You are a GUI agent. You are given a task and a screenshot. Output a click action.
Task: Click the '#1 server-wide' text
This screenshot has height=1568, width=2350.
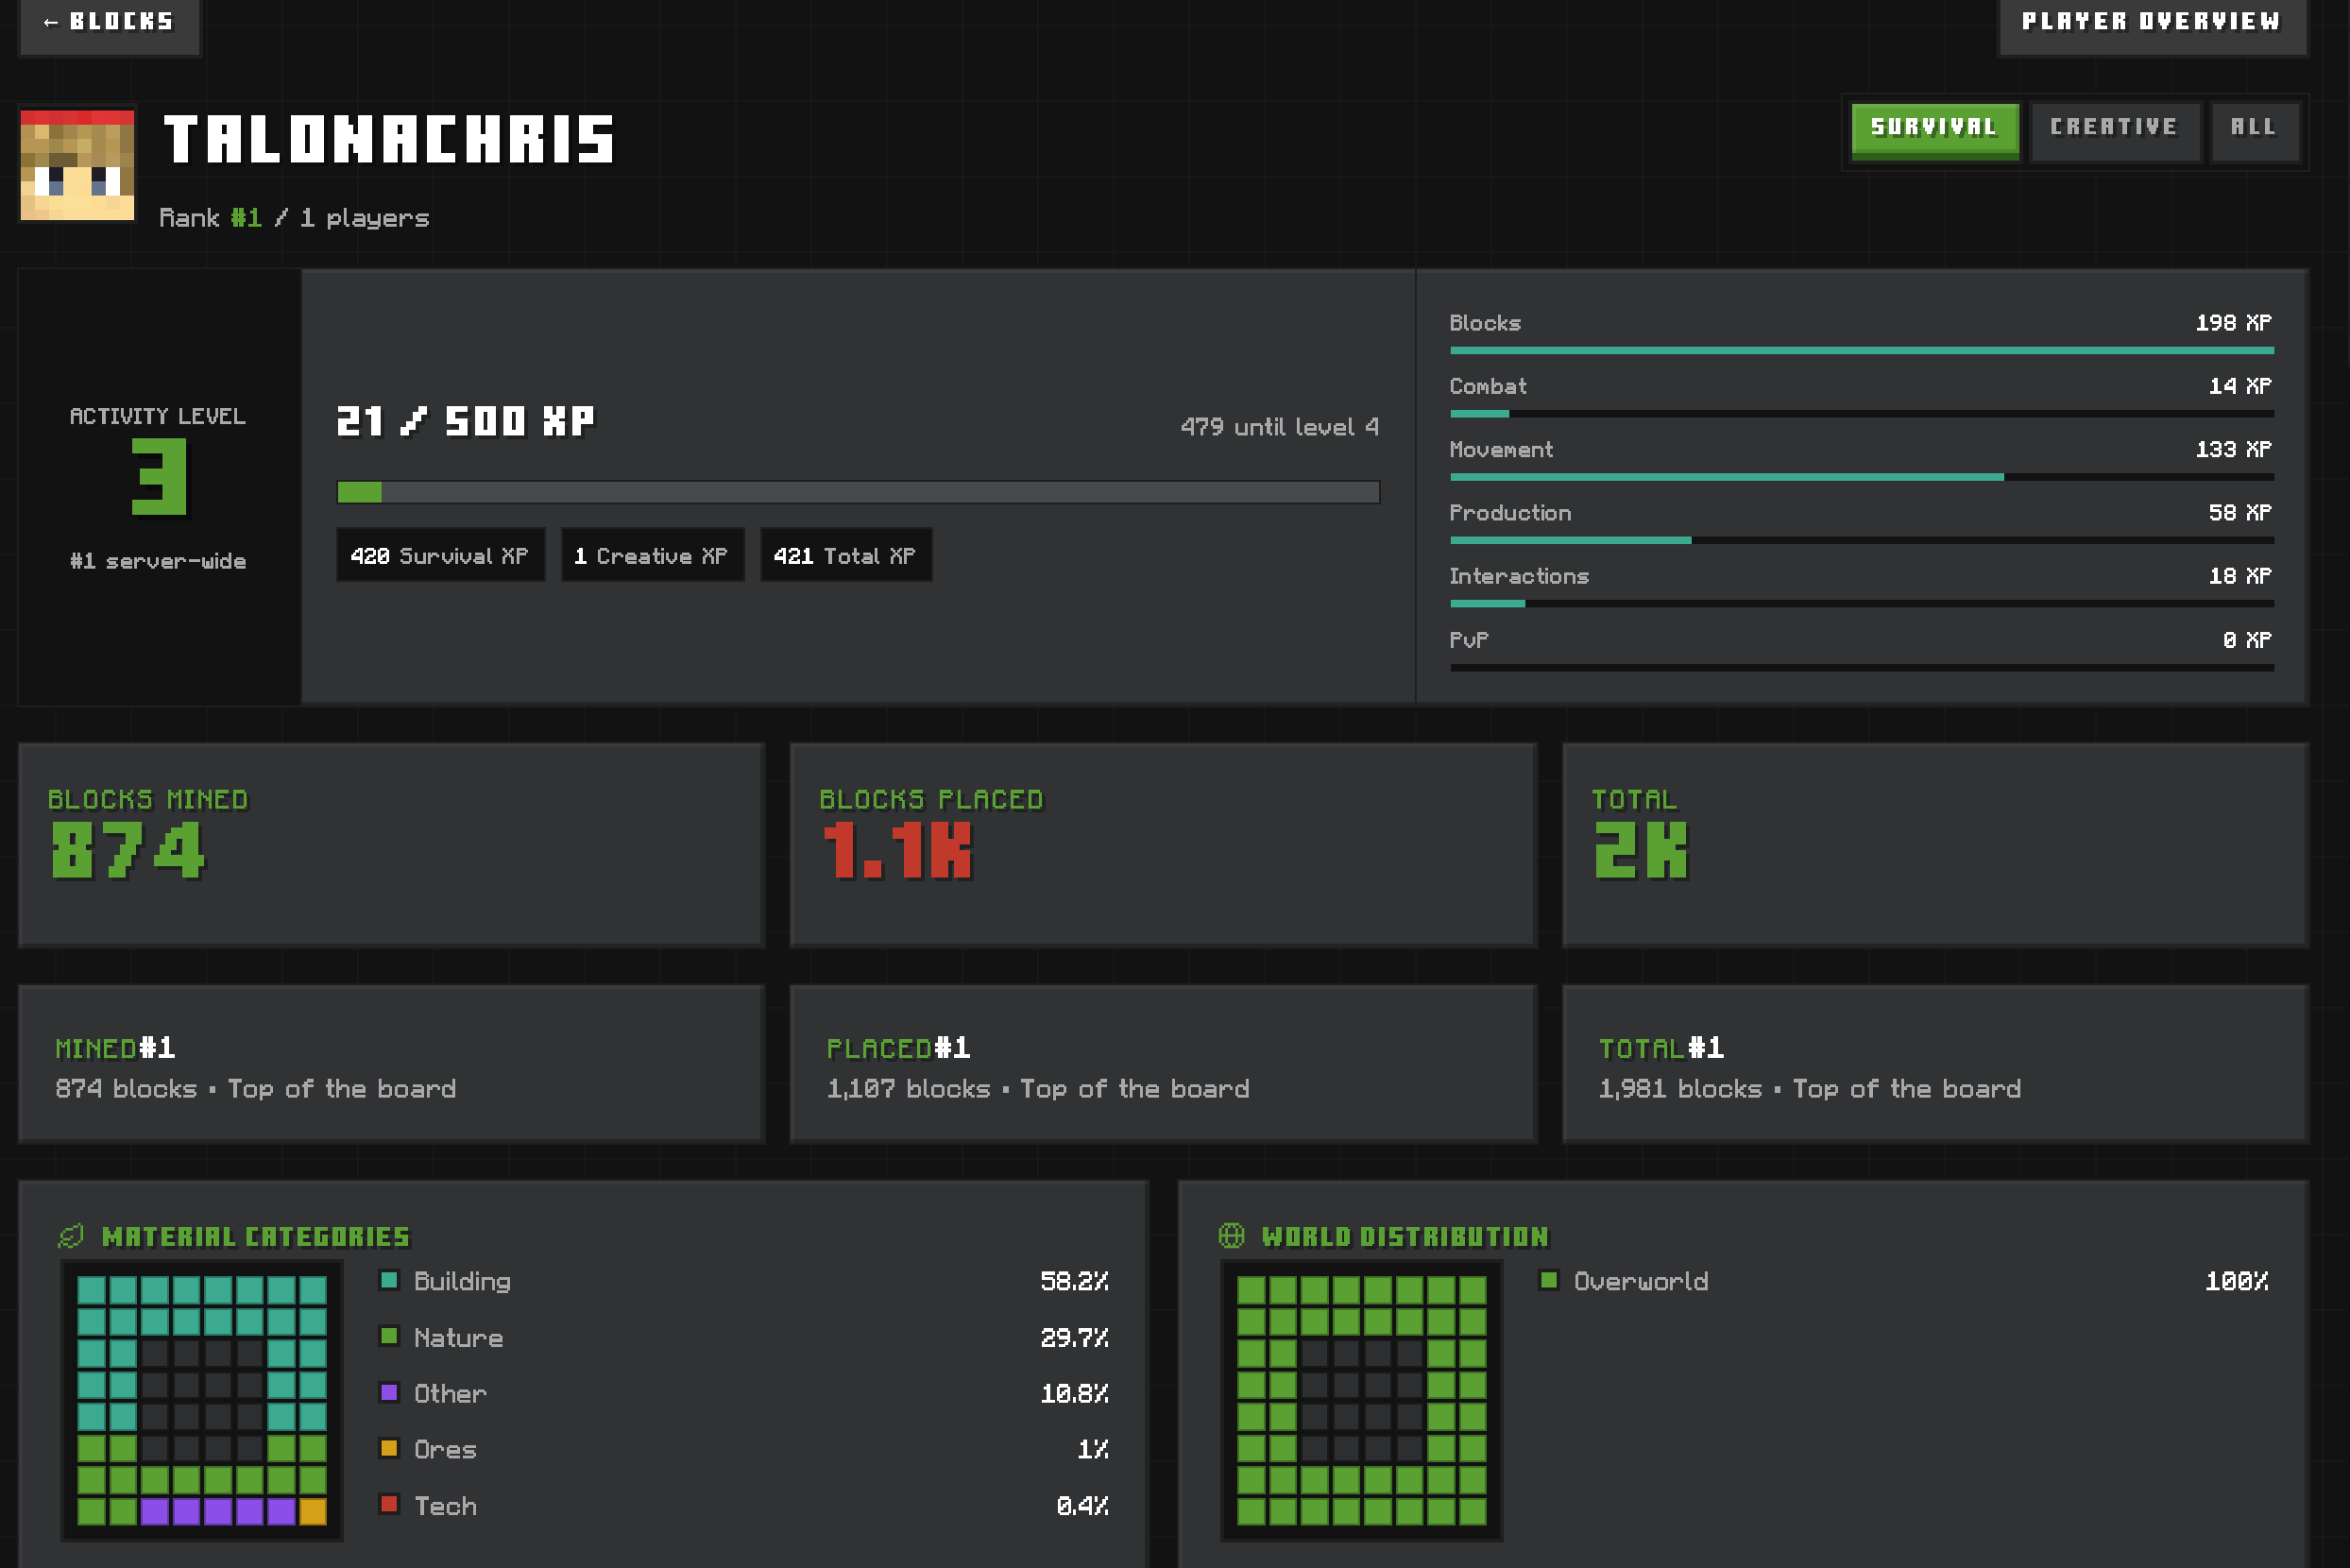158,561
